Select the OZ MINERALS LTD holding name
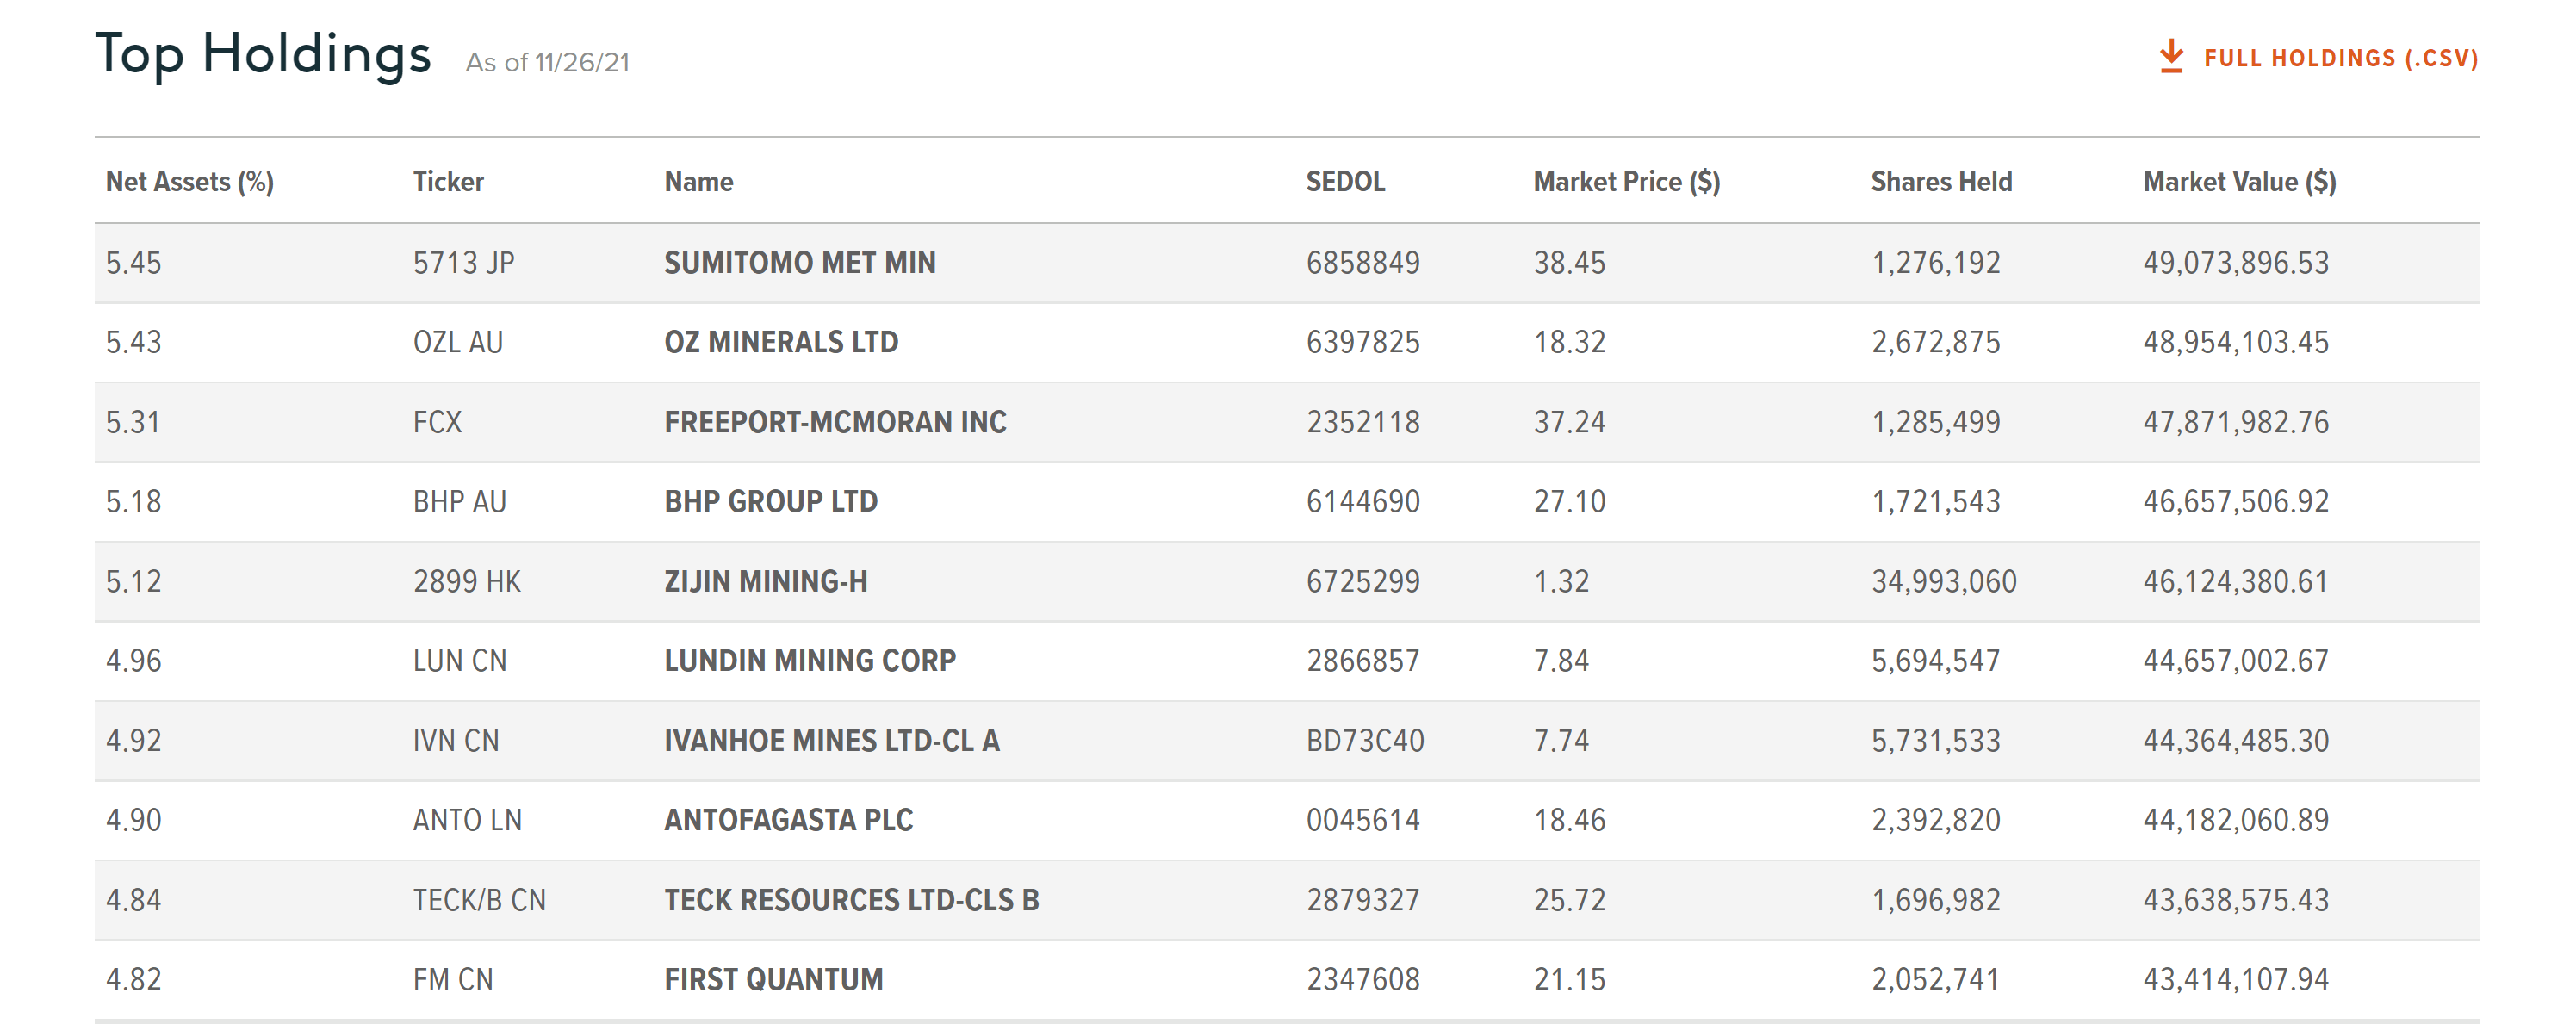The width and height of the screenshot is (2576, 1024). coord(781,342)
